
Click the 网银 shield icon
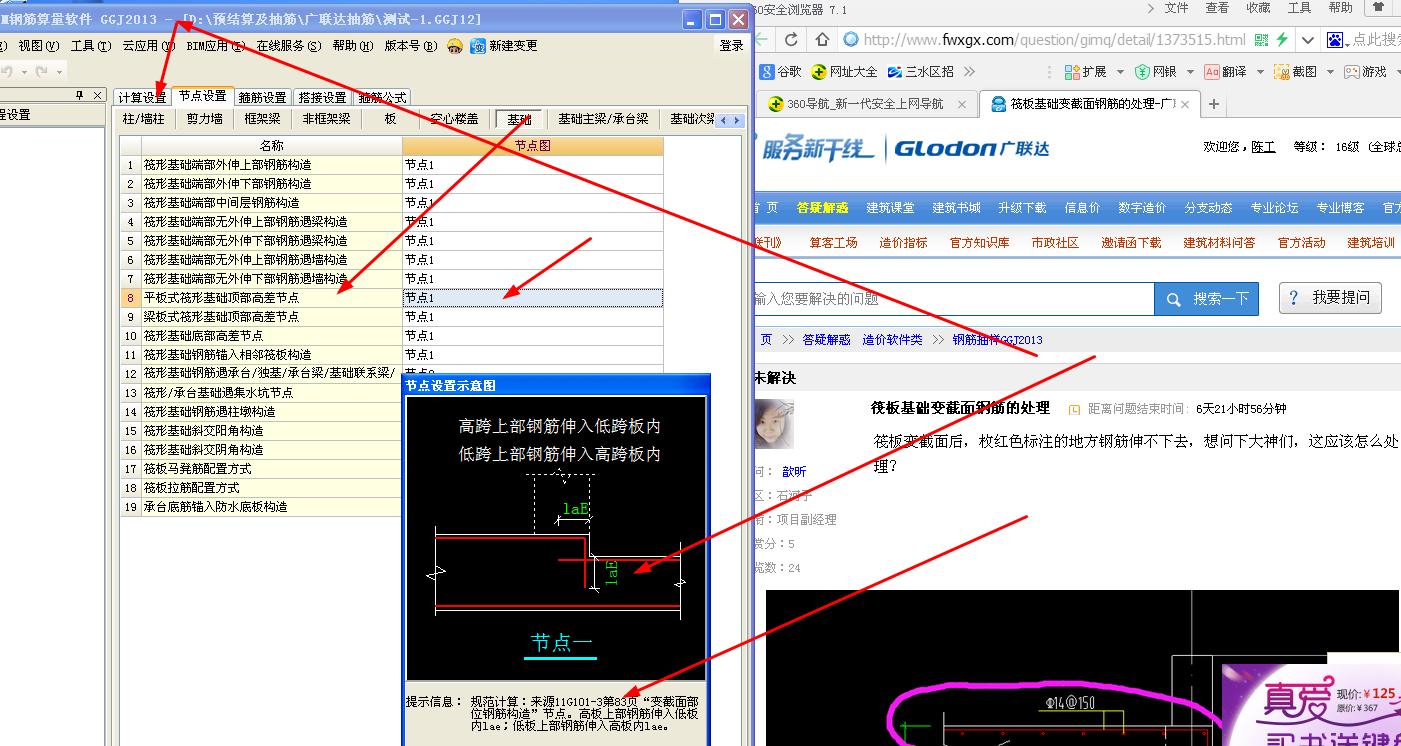pyautogui.click(x=1142, y=72)
